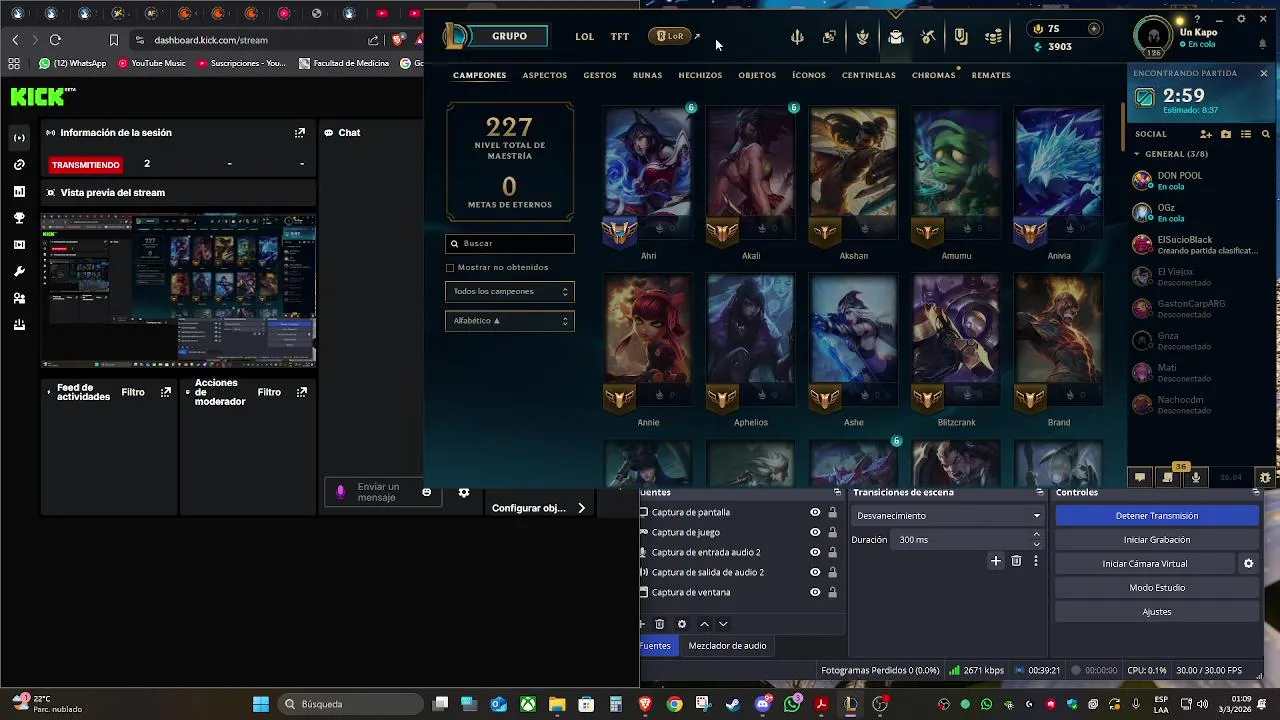The image size is (1280, 720).
Task: Toggle visibility of Captura de pantalla source
Action: [x=815, y=512]
